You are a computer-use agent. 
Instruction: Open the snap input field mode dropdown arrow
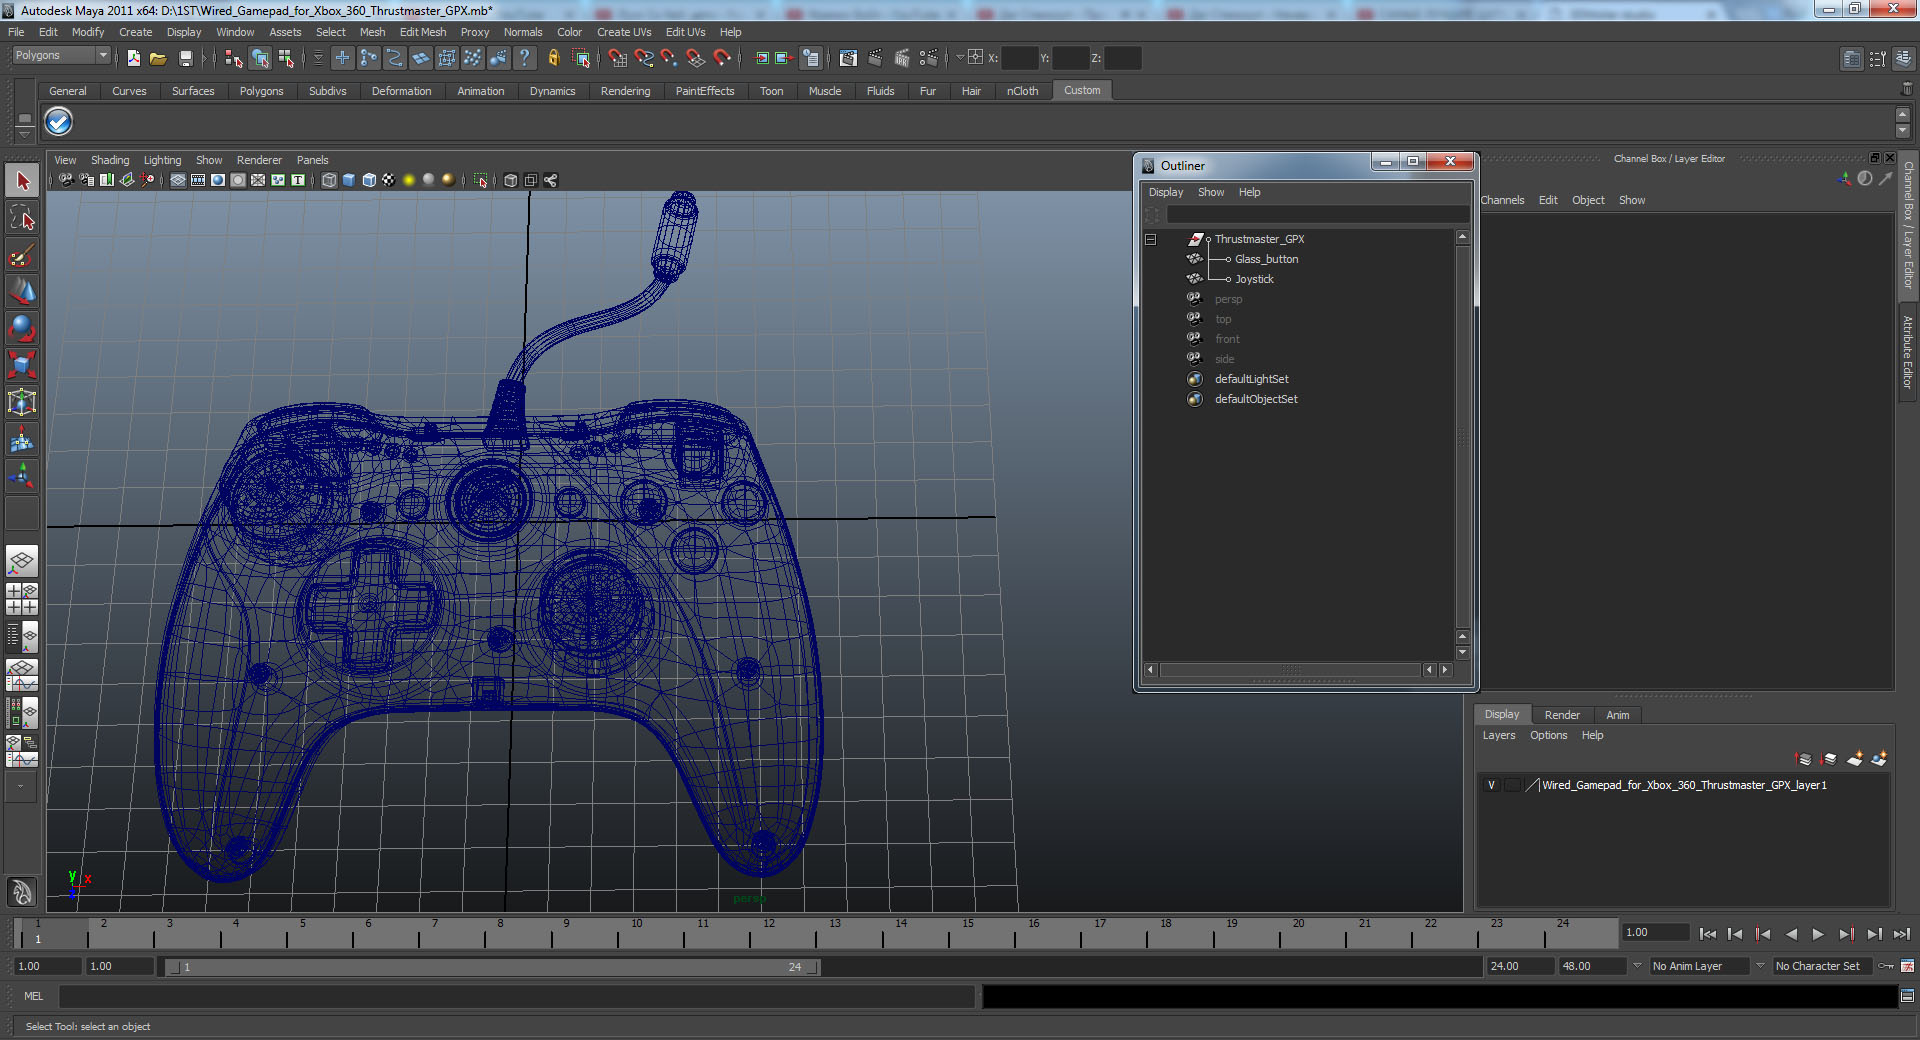tap(960, 57)
